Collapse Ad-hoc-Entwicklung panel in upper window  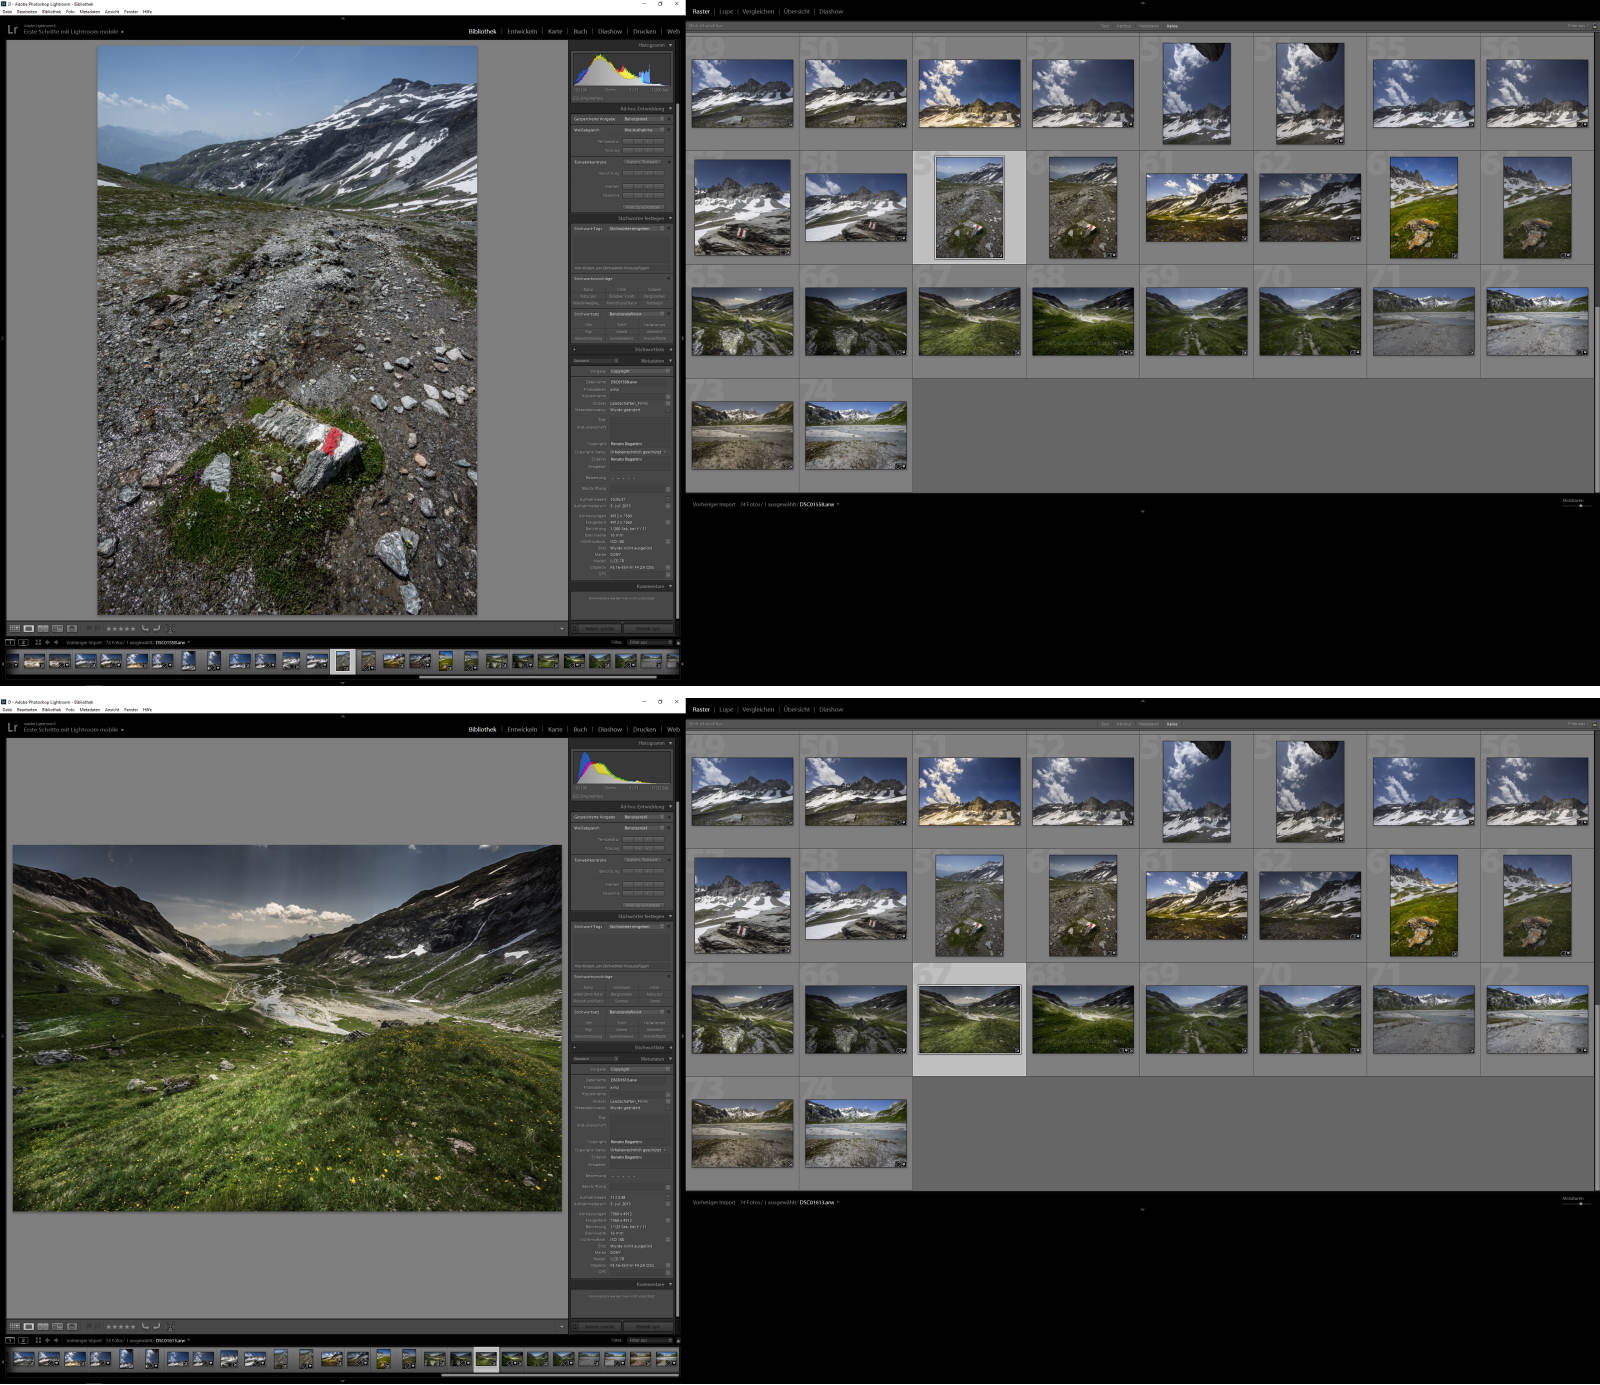[643, 108]
